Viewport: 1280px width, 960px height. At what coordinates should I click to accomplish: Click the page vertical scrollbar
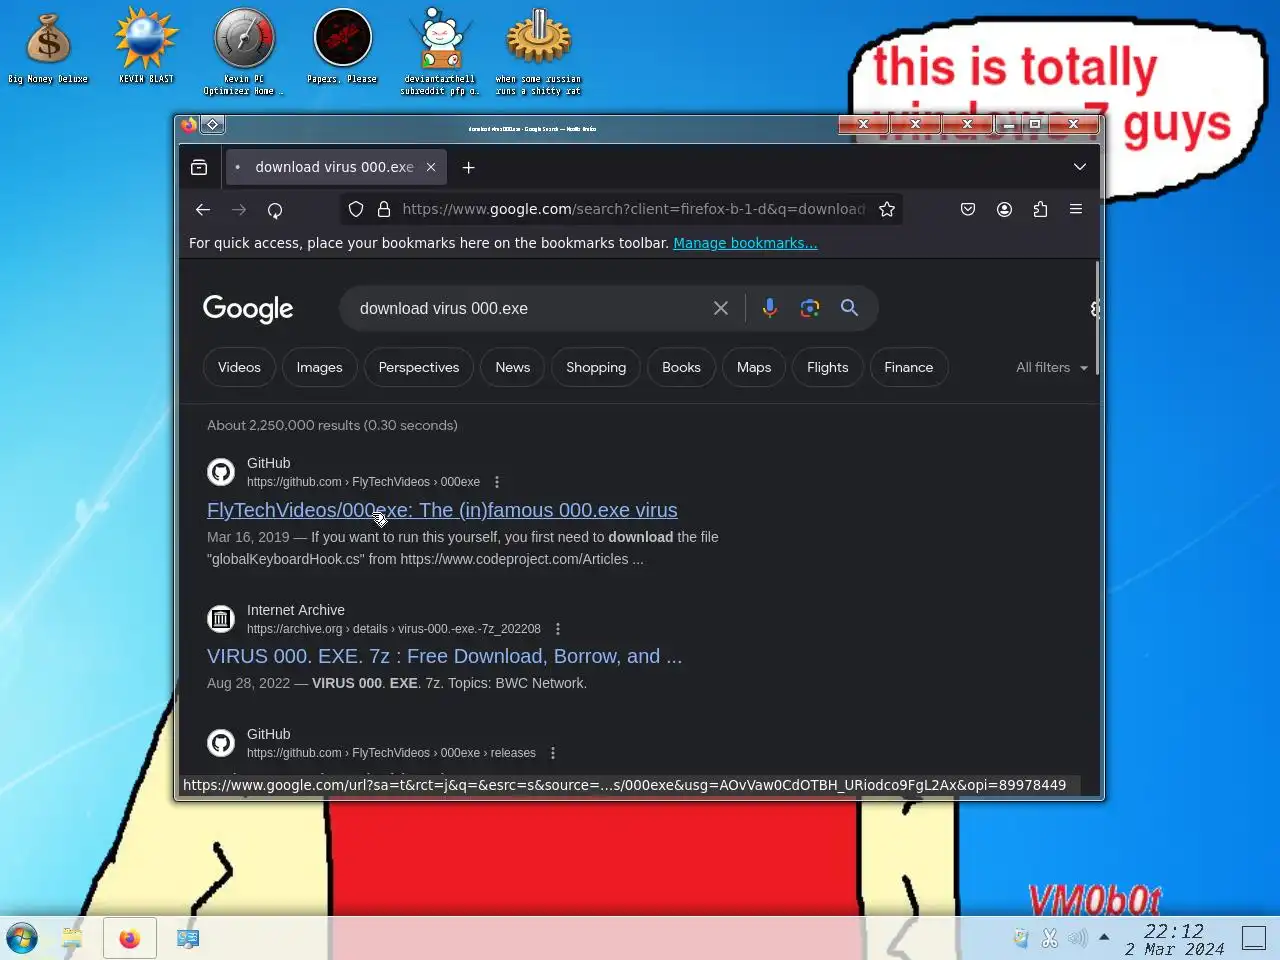click(1097, 318)
